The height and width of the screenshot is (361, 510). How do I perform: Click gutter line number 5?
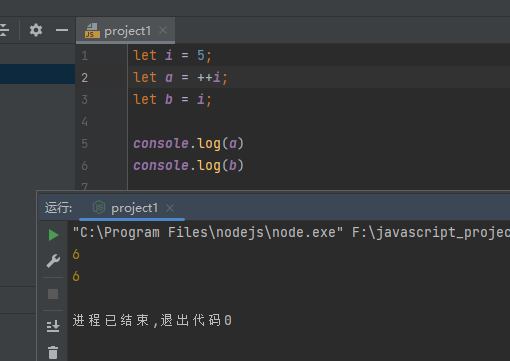click(x=85, y=144)
